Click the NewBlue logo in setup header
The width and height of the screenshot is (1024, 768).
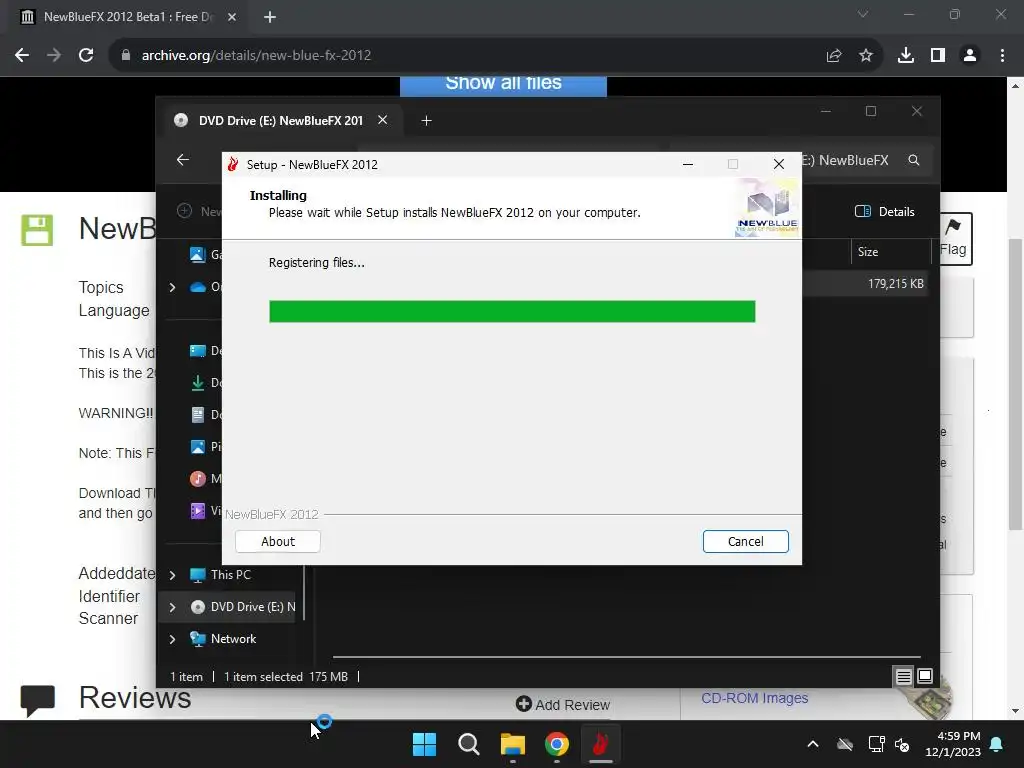click(x=767, y=208)
